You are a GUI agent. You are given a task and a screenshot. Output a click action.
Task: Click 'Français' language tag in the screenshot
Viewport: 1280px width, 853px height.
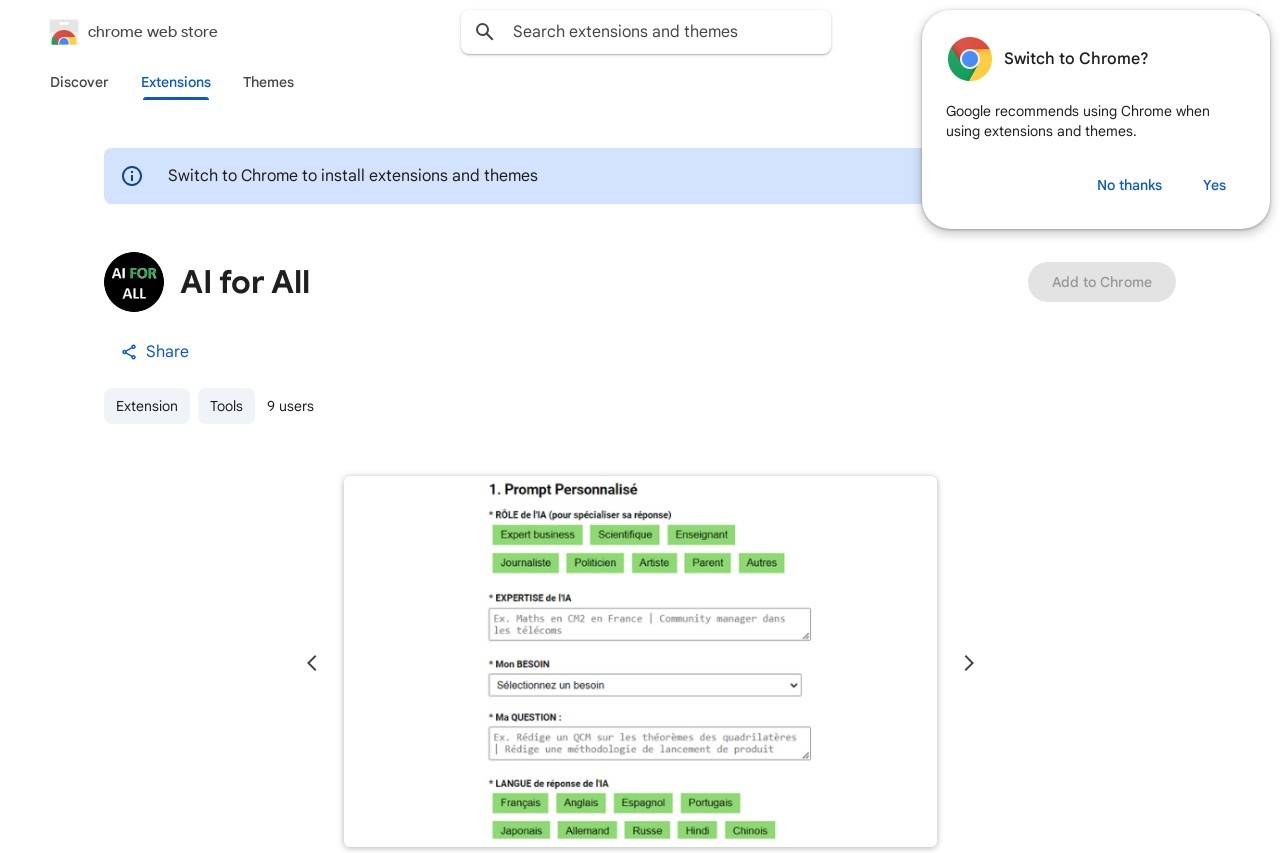521,803
